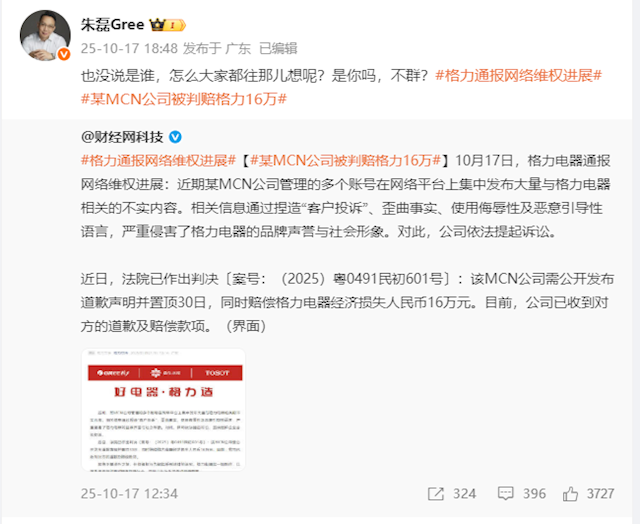Open top hashtag #格力通报网络维权进展#
Image resolution: width=640 pixels, height=524 pixels.
518,75
